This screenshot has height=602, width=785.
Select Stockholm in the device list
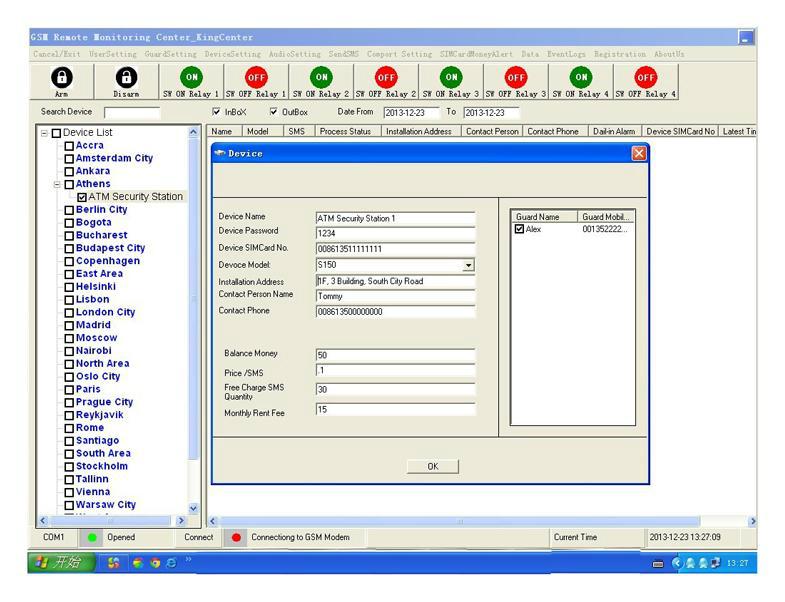102,466
